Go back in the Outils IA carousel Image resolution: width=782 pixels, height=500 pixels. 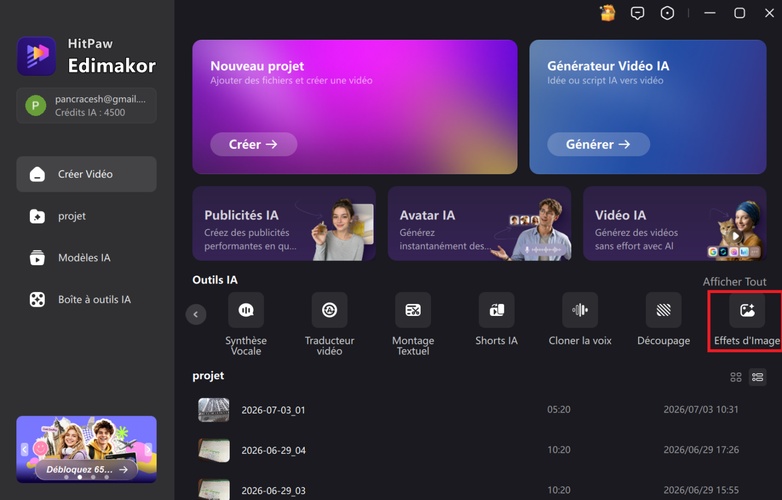[196, 314]
